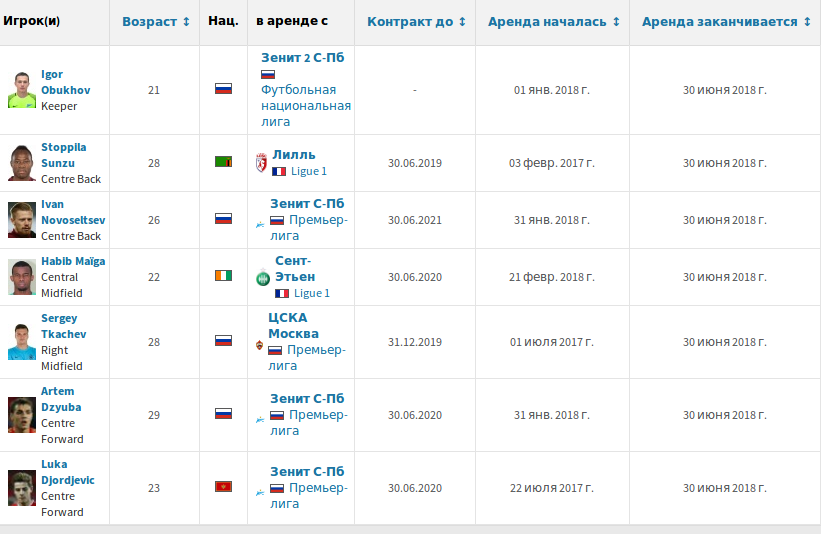
Task: Click the CSKA Moscow club crest icon
Action: pos(261,345)
